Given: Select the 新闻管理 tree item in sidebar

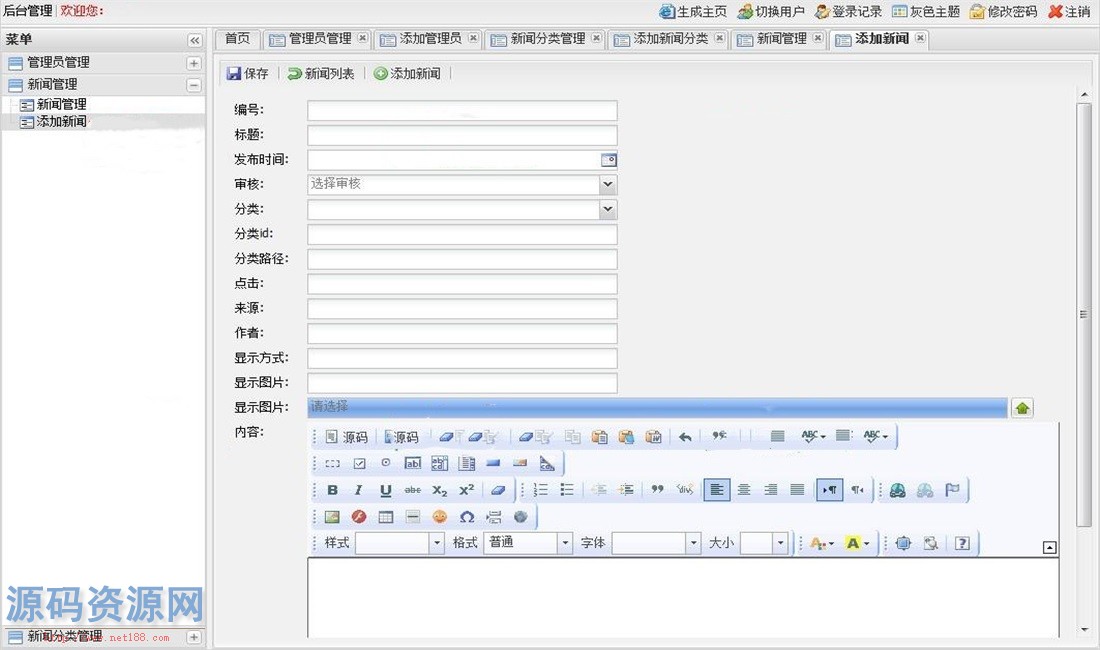Looking at the screenshot, I should click(x=61, y=104).
